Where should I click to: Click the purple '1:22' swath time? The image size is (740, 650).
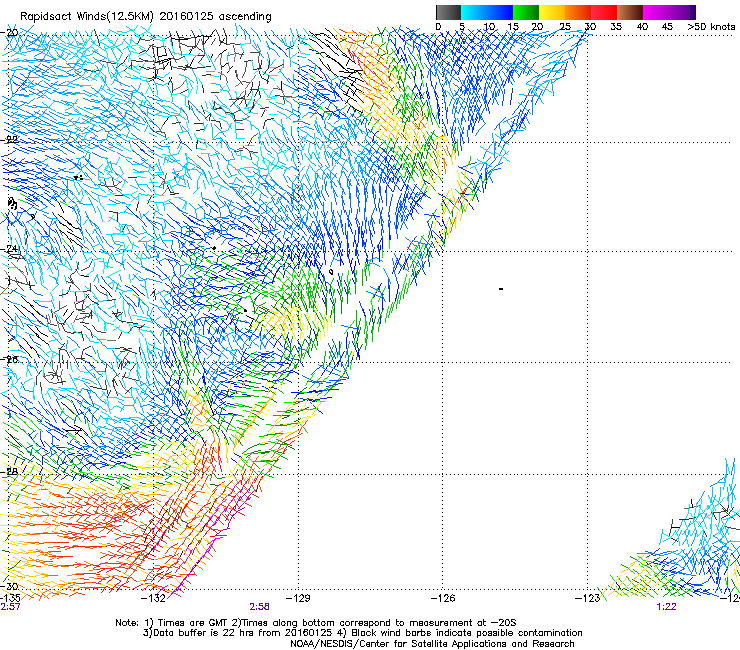pos(666,607)
